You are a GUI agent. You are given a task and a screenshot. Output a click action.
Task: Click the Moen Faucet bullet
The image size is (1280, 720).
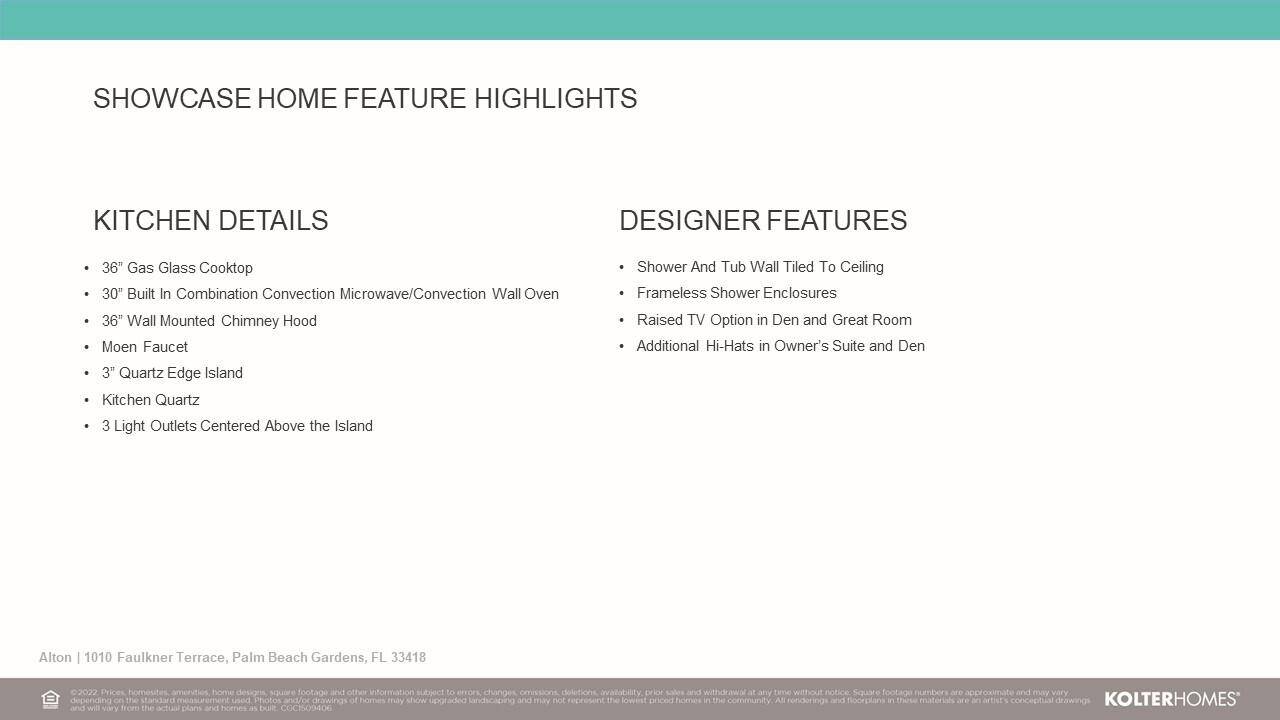pyautogui.click(x=145, y=347)
